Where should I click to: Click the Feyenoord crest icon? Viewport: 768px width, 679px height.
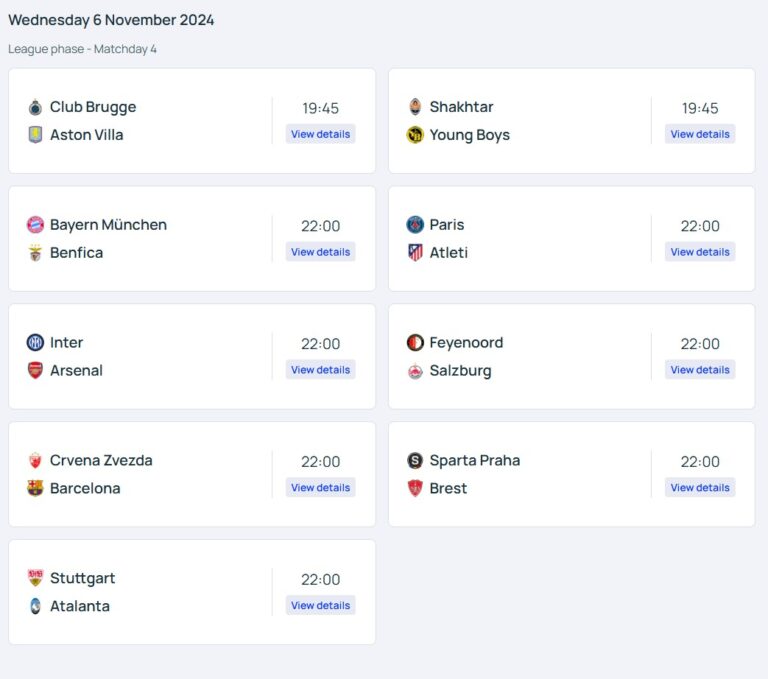pyautogui.click(x=415, y=343)
